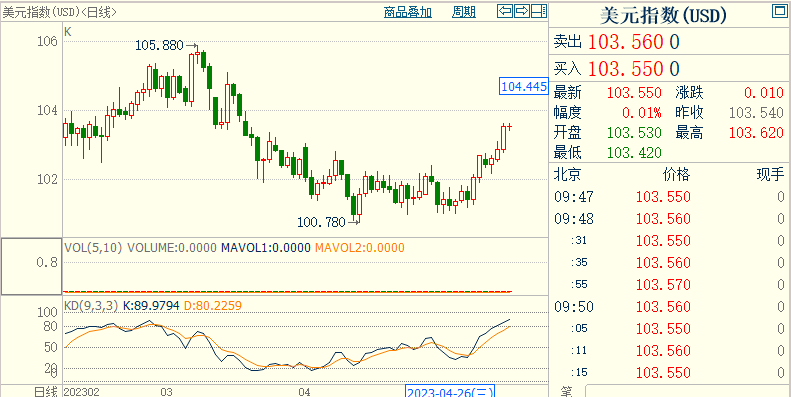Click the 100.780 low price annotation
The image size is (791, 397).
321,221
